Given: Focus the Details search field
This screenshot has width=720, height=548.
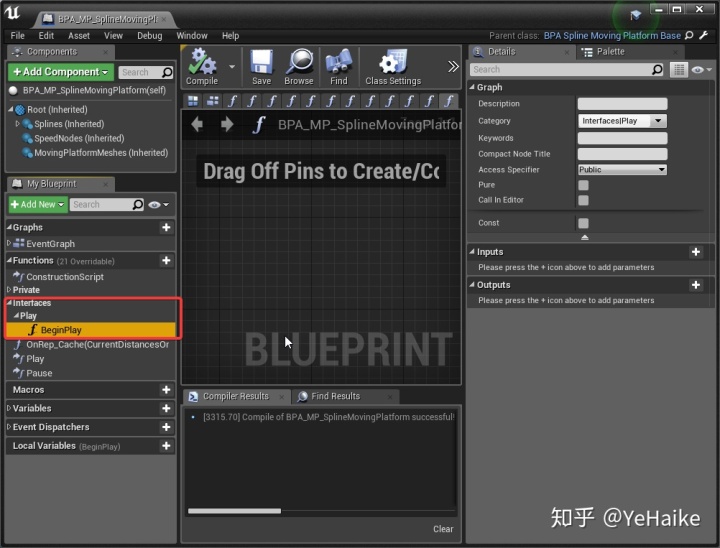Looking at the screenshot, I should tap(567, 69).
